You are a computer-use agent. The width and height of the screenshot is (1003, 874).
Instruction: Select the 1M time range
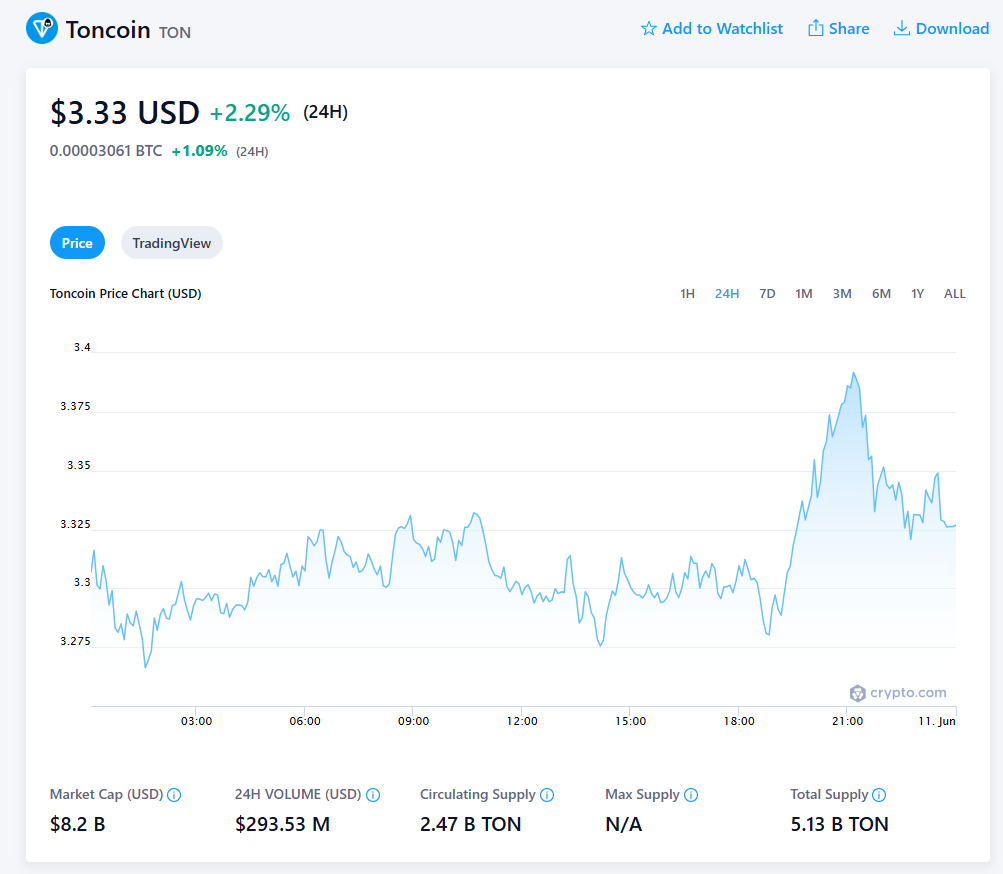pyautogui.click(x=803, y=294)
